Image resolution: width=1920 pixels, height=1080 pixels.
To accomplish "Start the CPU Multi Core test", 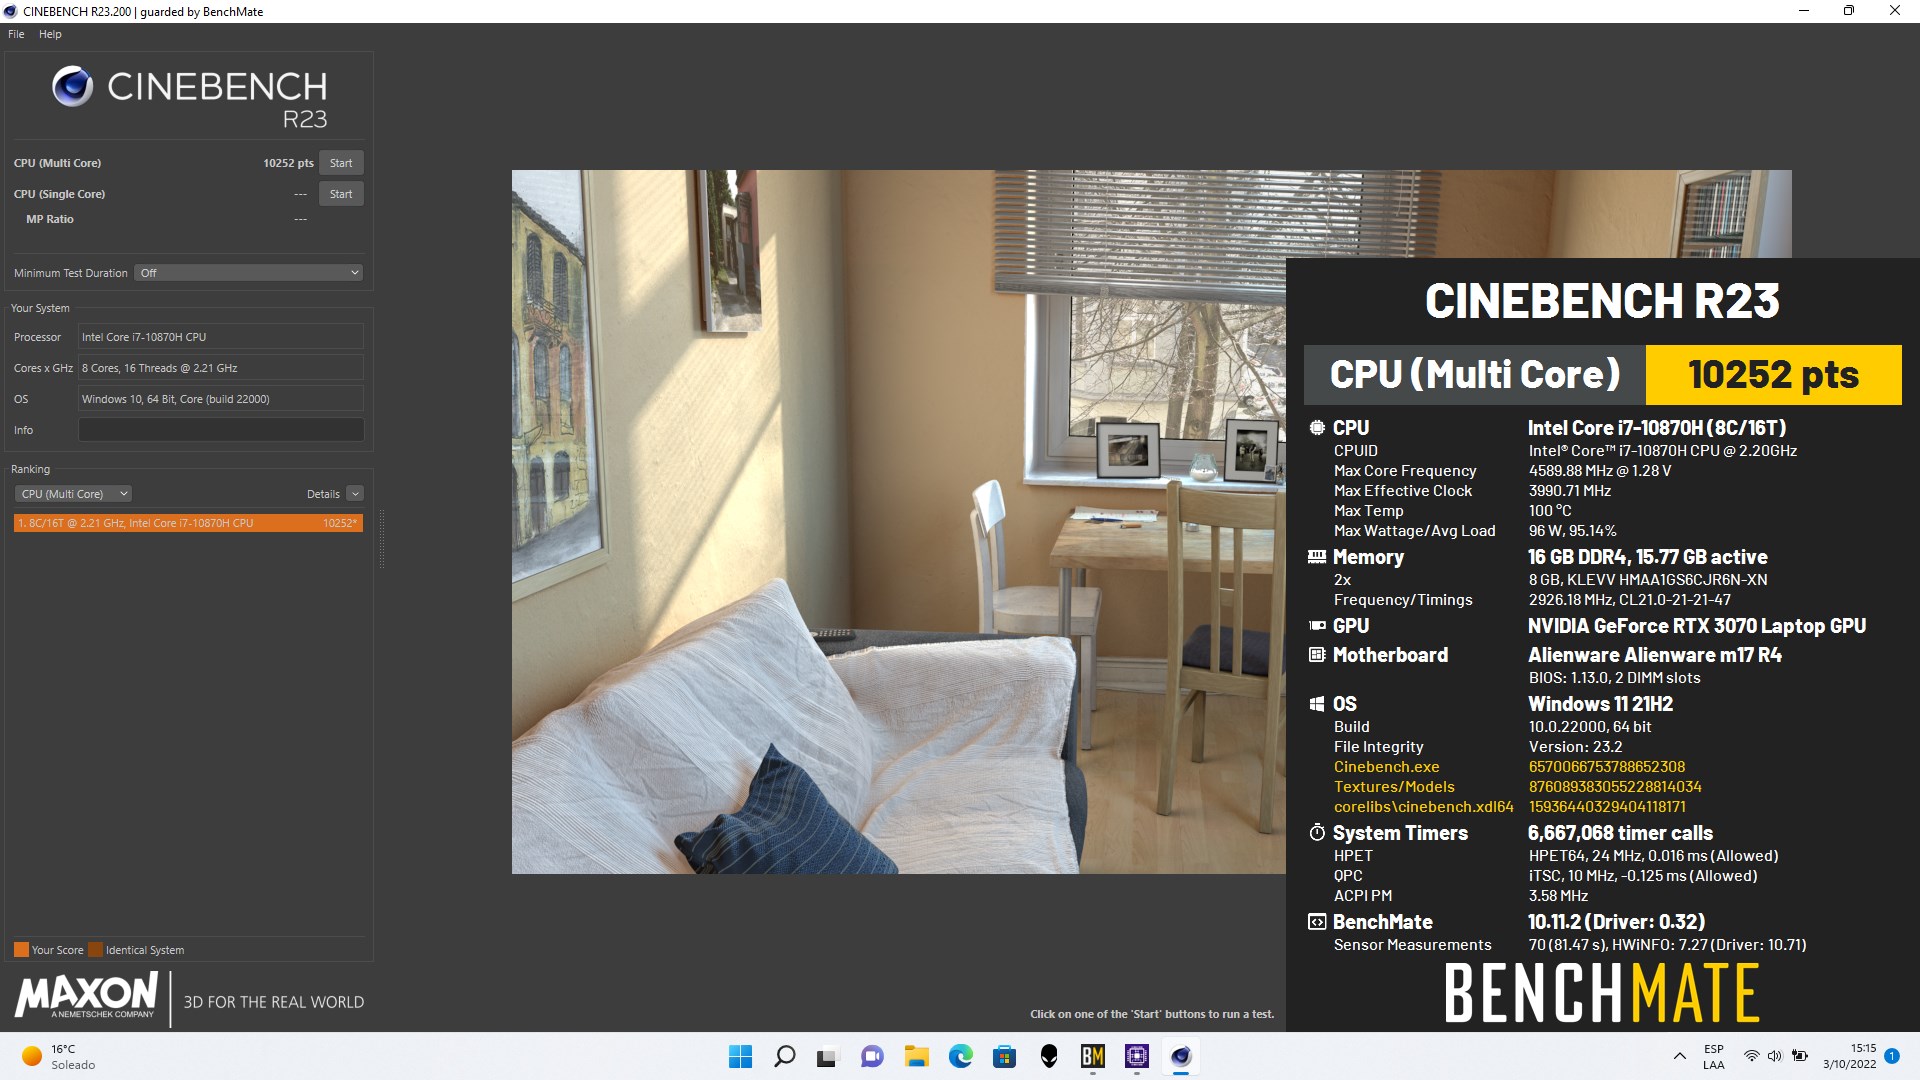I will [x=341, y=163].
